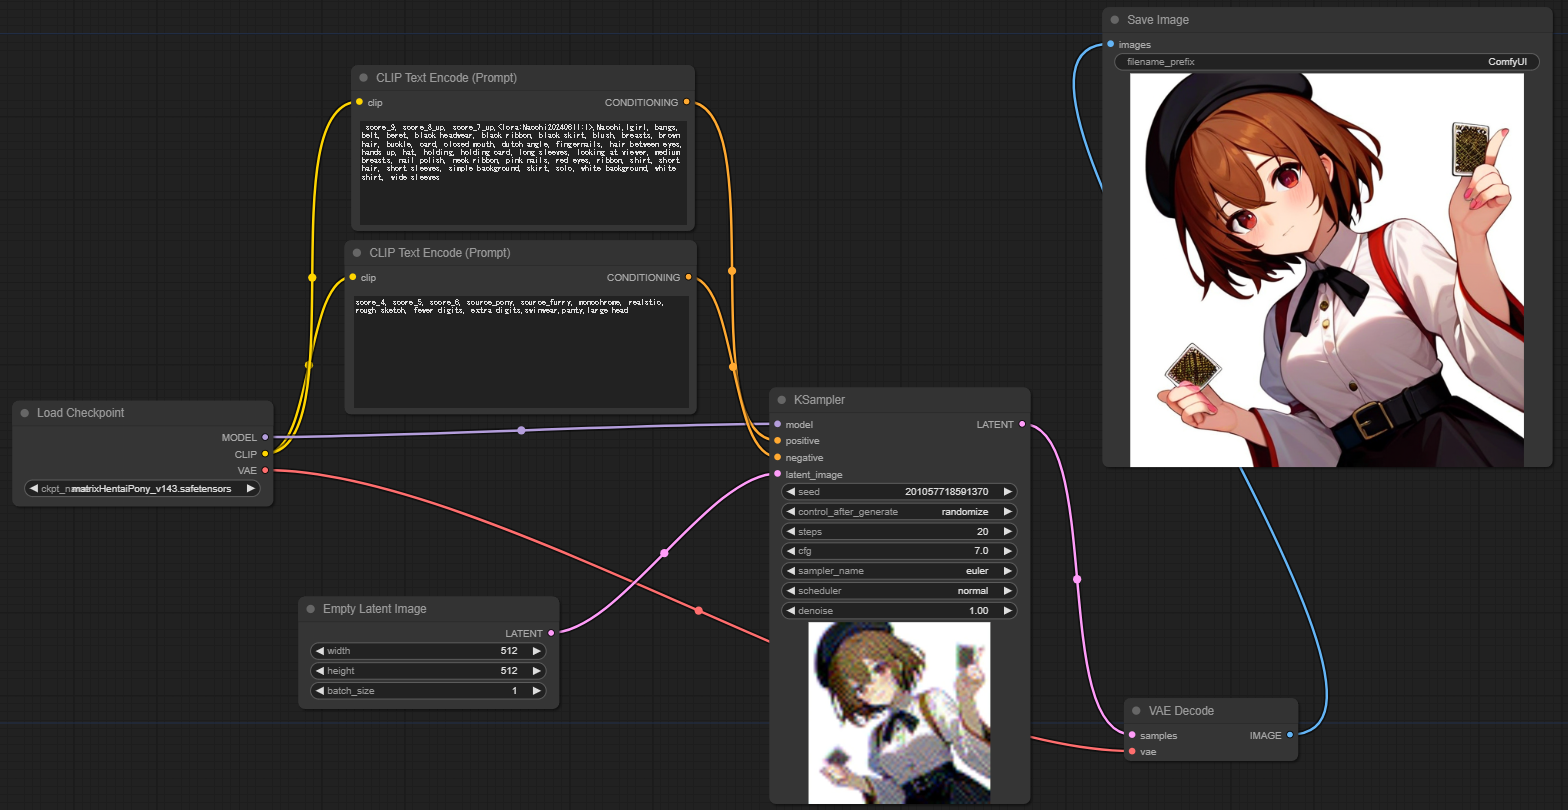Select the midpoint dot on the pink latent_image link
Viewport: 1568px width, 810px height.
coord(664,552)
